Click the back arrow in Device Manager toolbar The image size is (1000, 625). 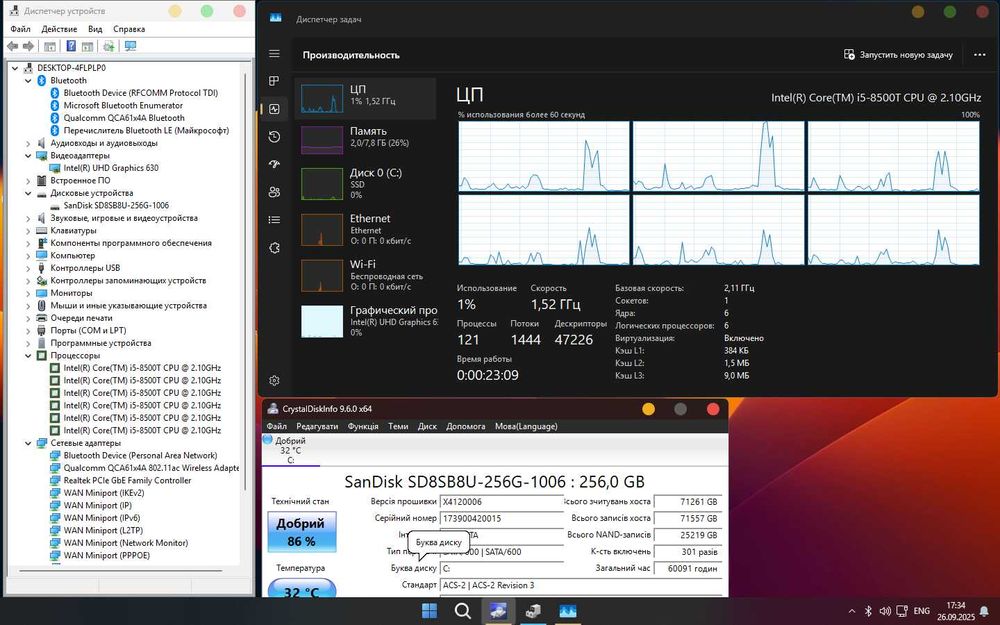coord(12,46)
